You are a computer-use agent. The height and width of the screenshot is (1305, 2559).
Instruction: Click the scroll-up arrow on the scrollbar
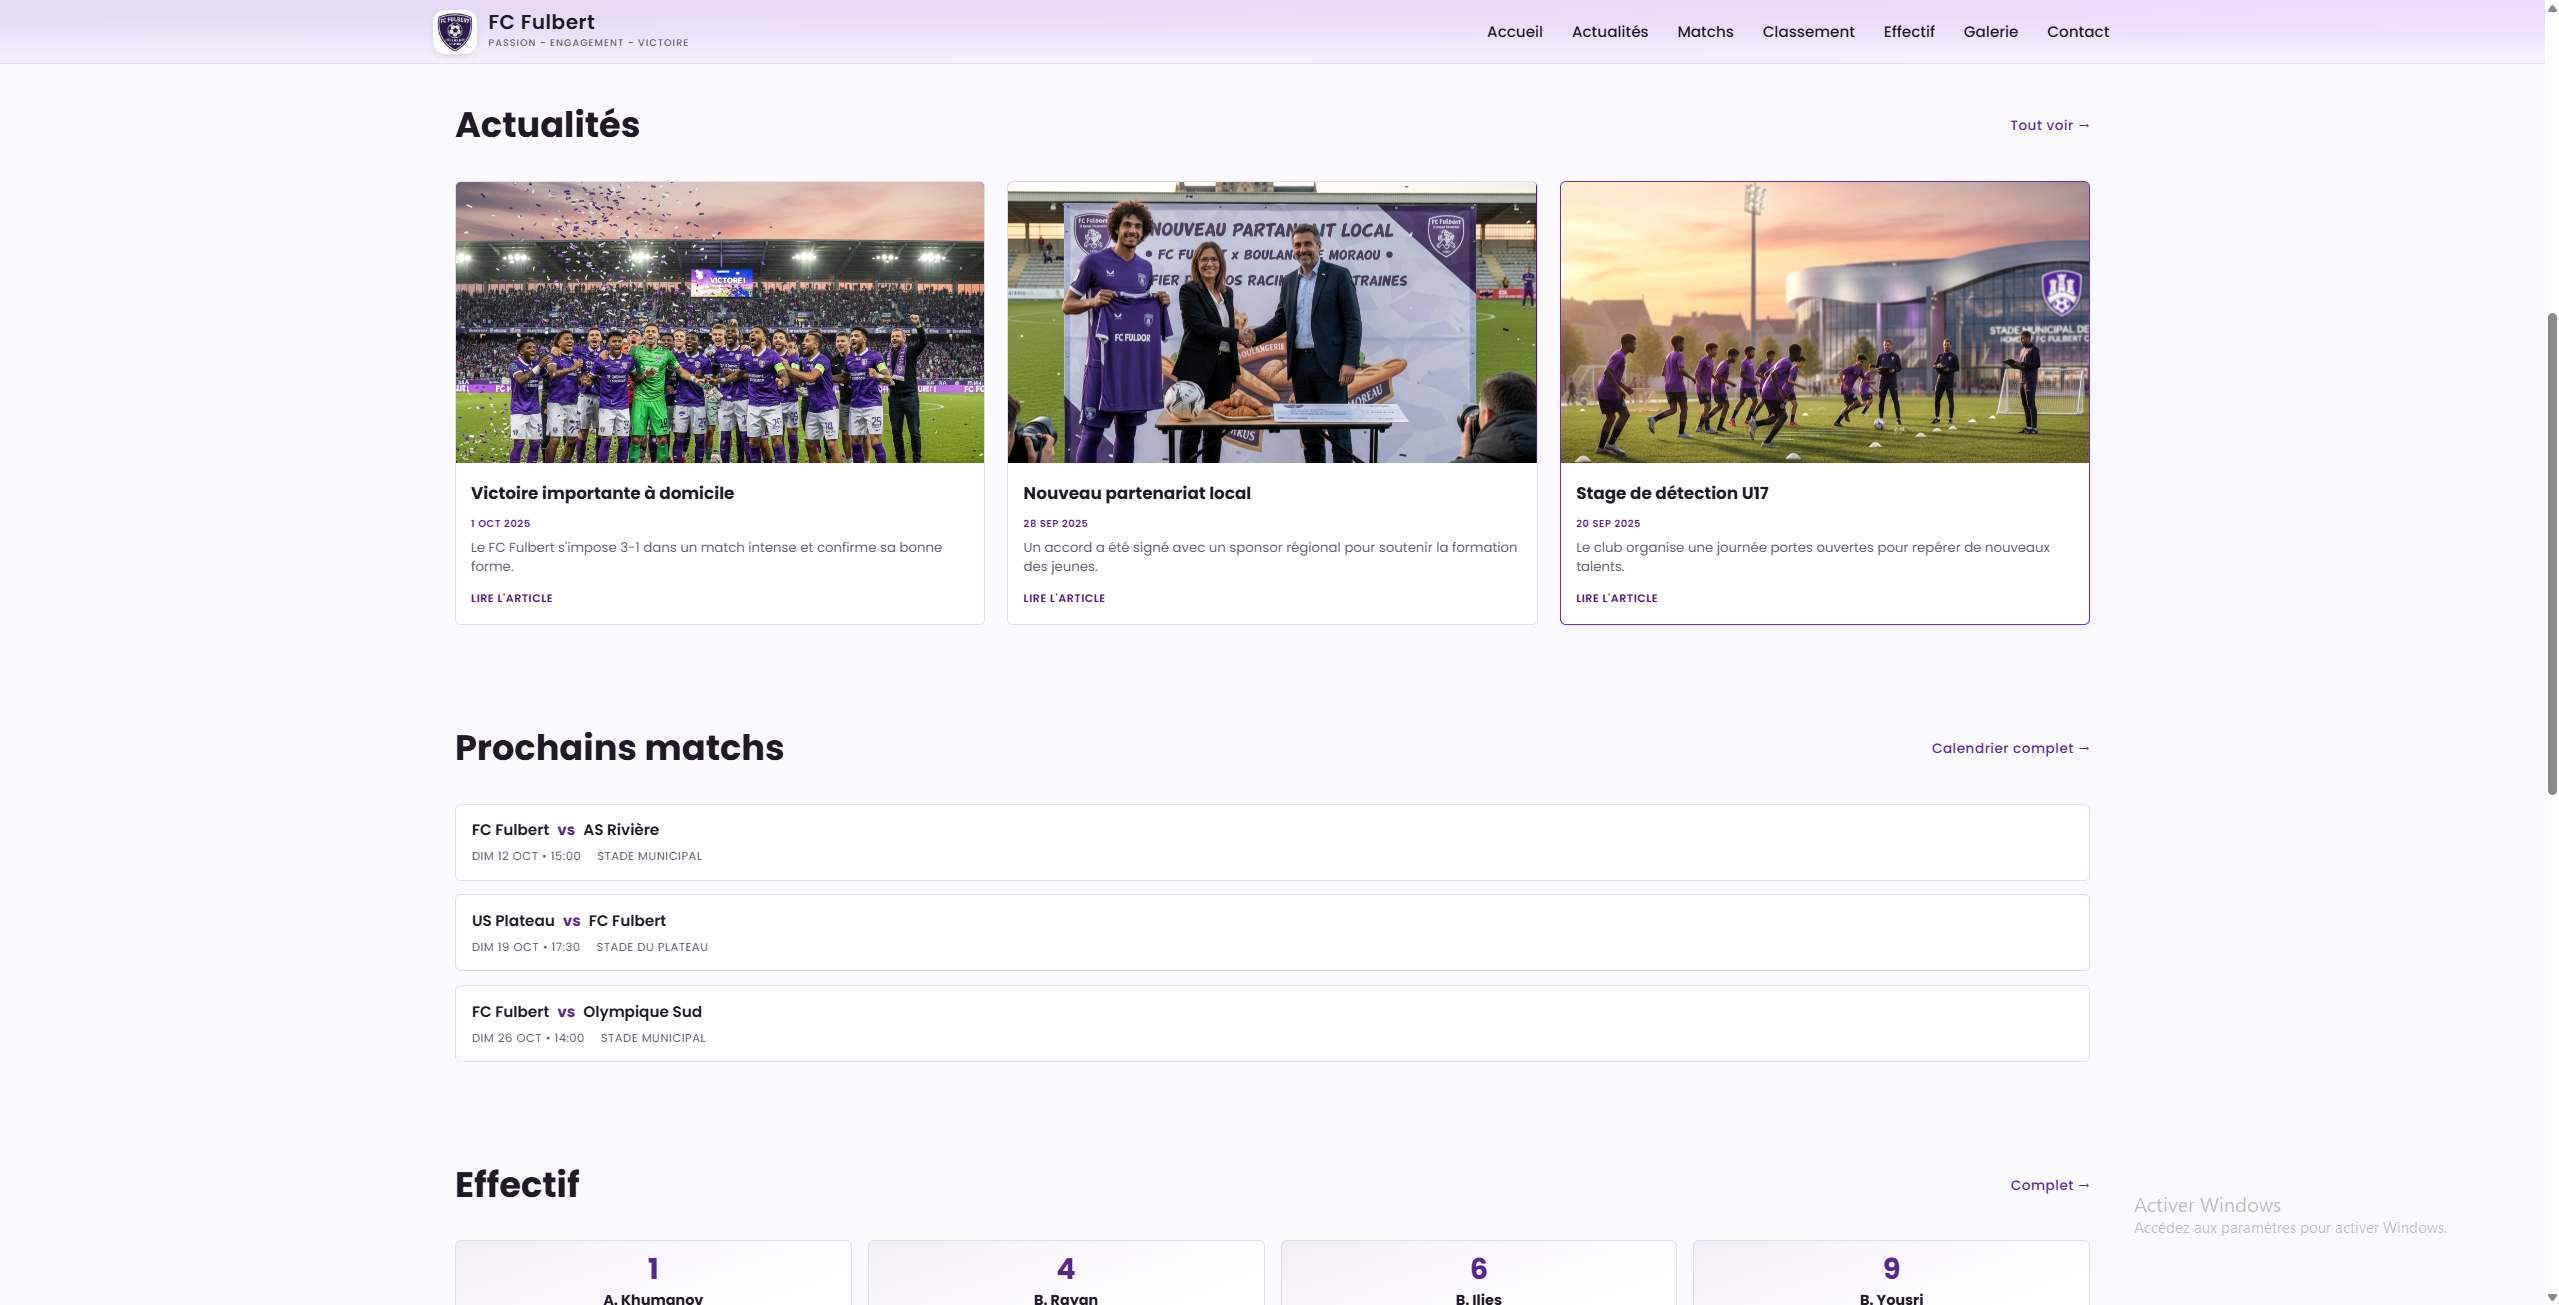click(x=2551, y=8)
